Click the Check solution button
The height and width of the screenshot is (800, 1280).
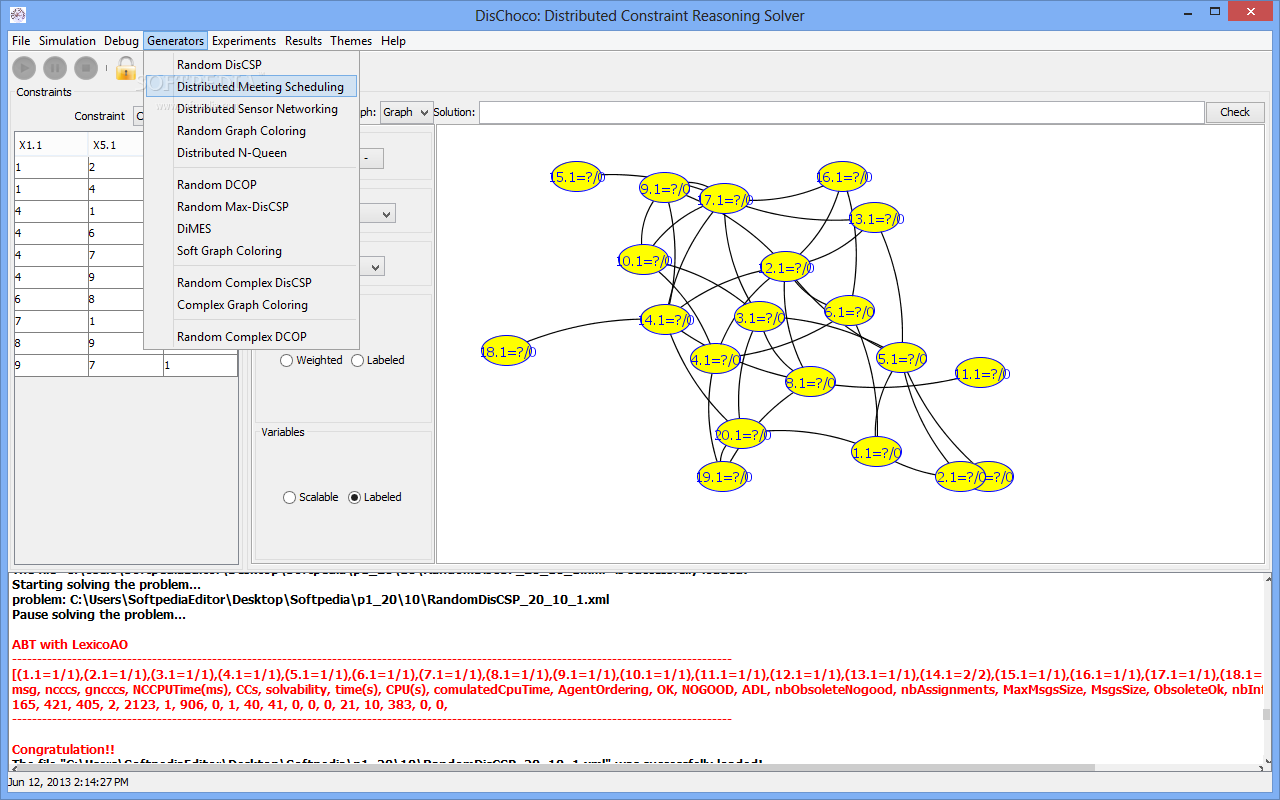click(1235, 112)
